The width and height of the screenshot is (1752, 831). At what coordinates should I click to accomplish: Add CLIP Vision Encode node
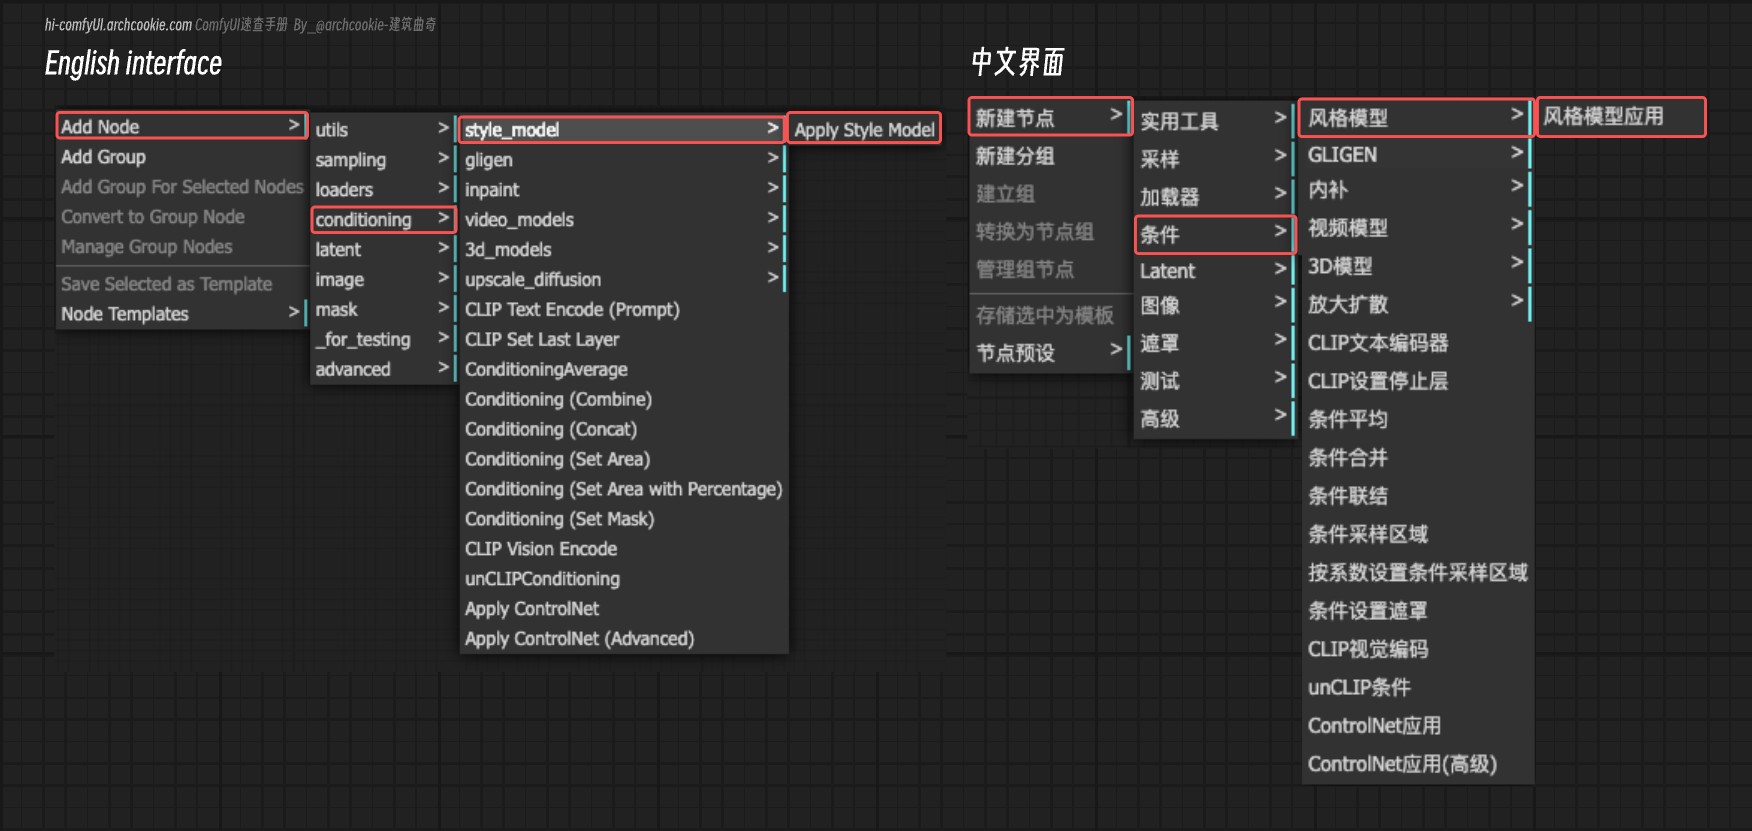(x=622, y=549)
